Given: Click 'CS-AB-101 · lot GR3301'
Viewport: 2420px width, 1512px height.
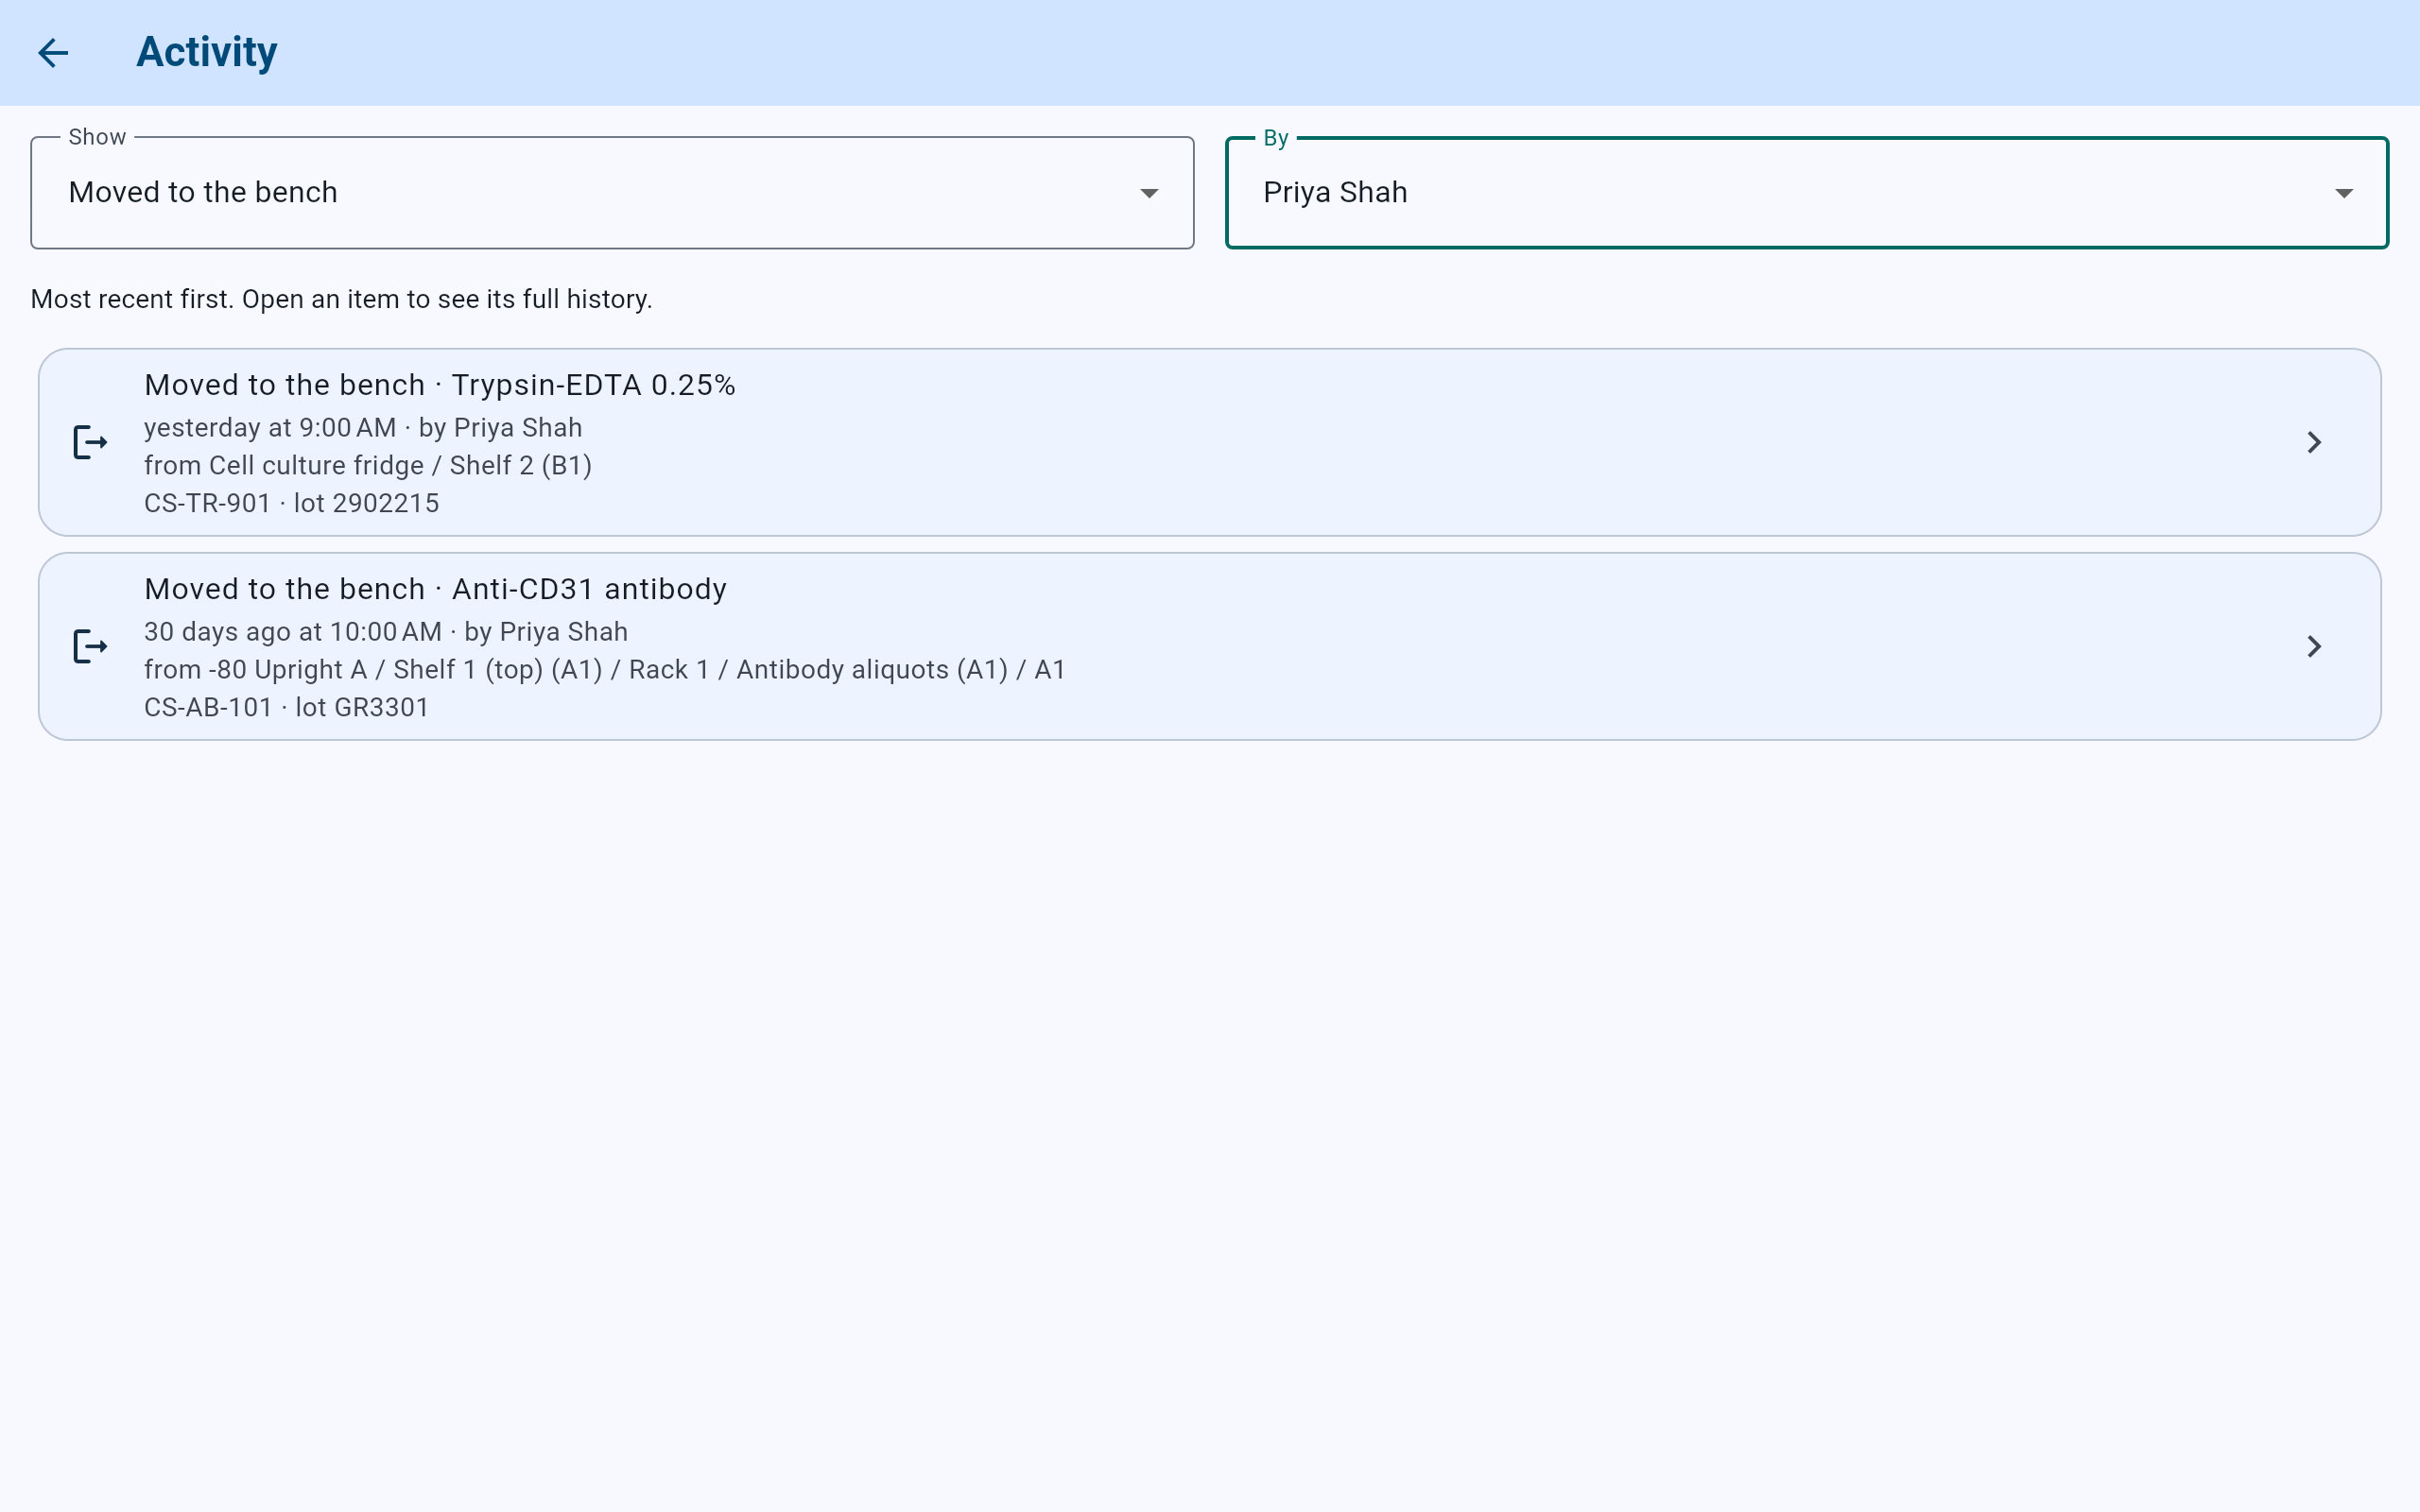Looking at the screenshot, I should point(286,707).
